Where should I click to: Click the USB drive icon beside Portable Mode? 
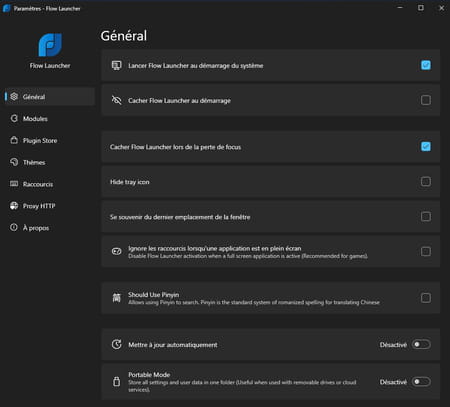[116, 381]
